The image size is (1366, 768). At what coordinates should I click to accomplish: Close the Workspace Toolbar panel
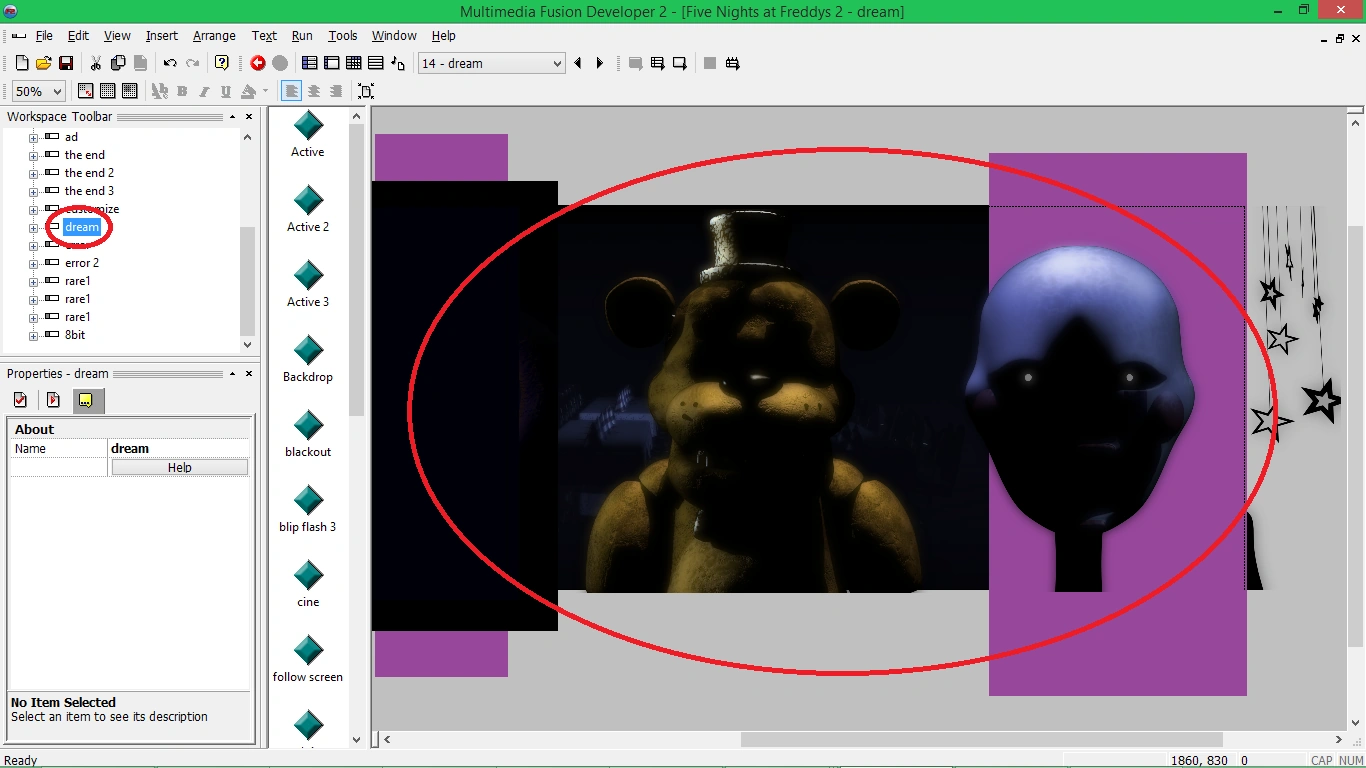coord(248,117)
